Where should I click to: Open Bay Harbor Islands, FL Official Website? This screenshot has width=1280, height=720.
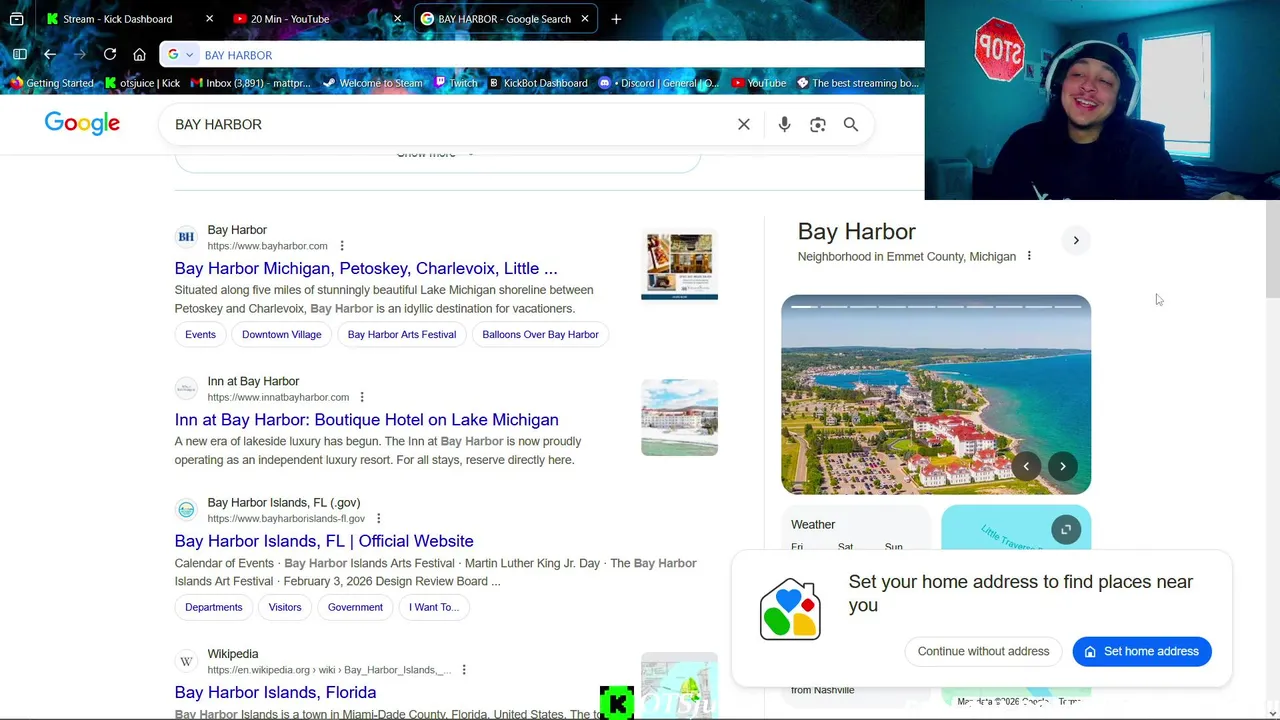click(x=324, y=541)
